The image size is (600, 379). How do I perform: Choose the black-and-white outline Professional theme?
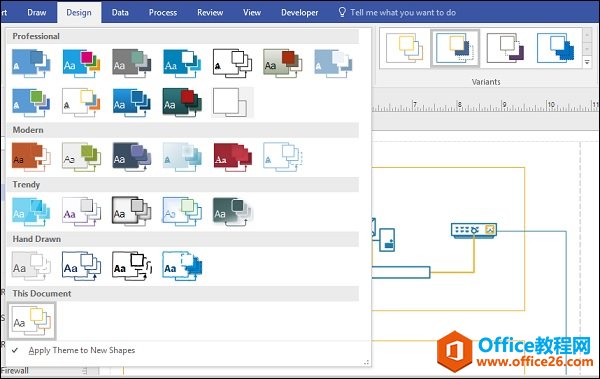pyautogui.click(x=232, y=63)
